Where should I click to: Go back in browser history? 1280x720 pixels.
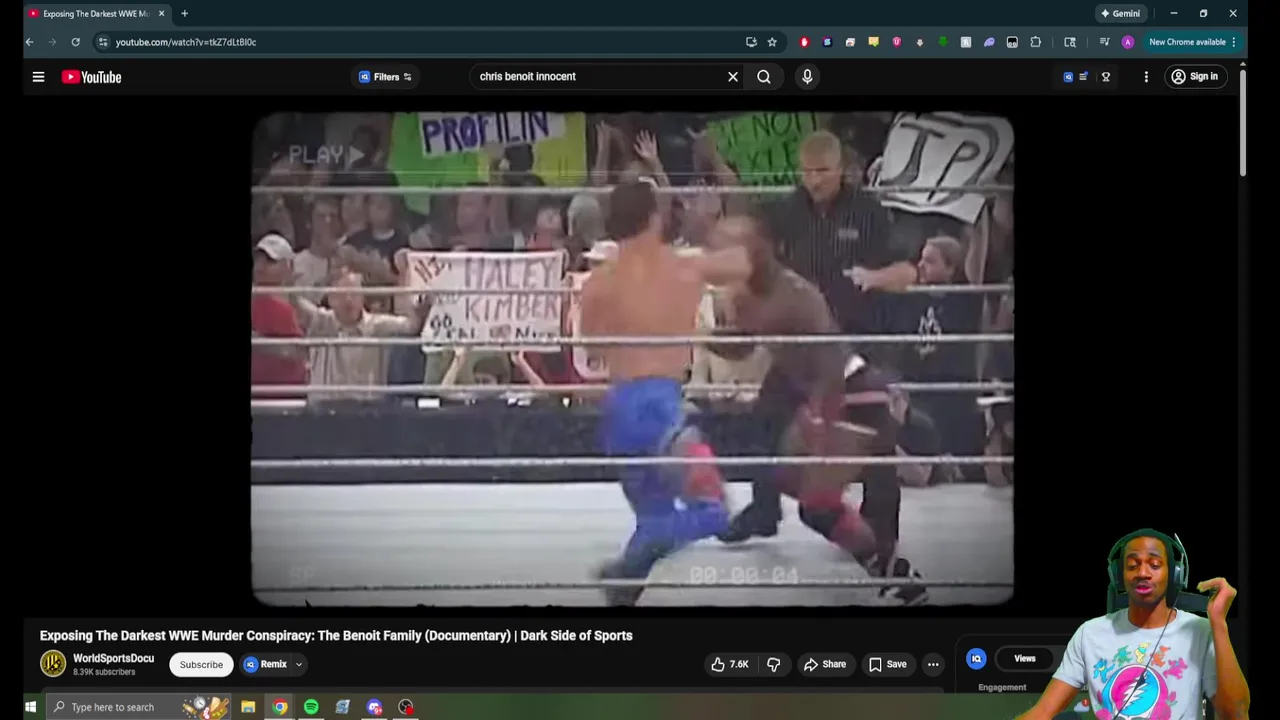(x=29, y=42)
